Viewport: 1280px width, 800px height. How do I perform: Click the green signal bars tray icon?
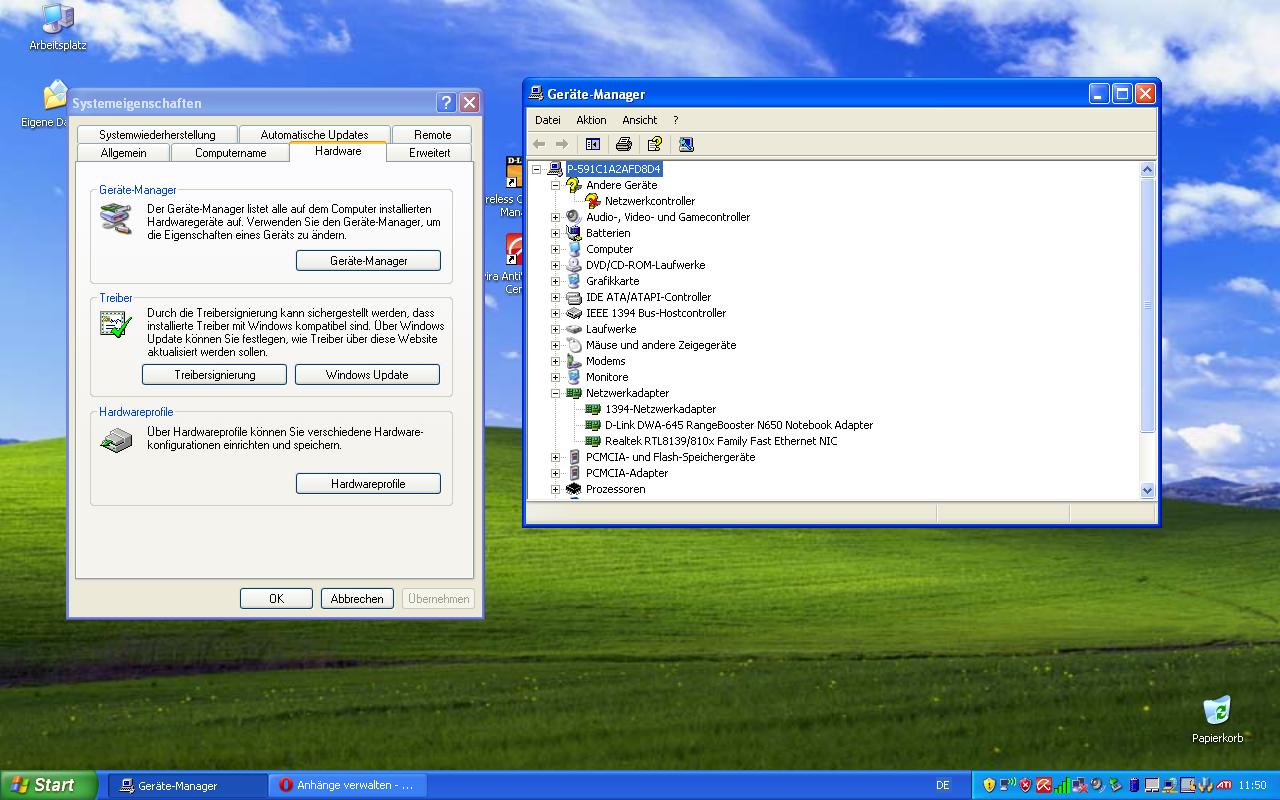(1062, 785)
